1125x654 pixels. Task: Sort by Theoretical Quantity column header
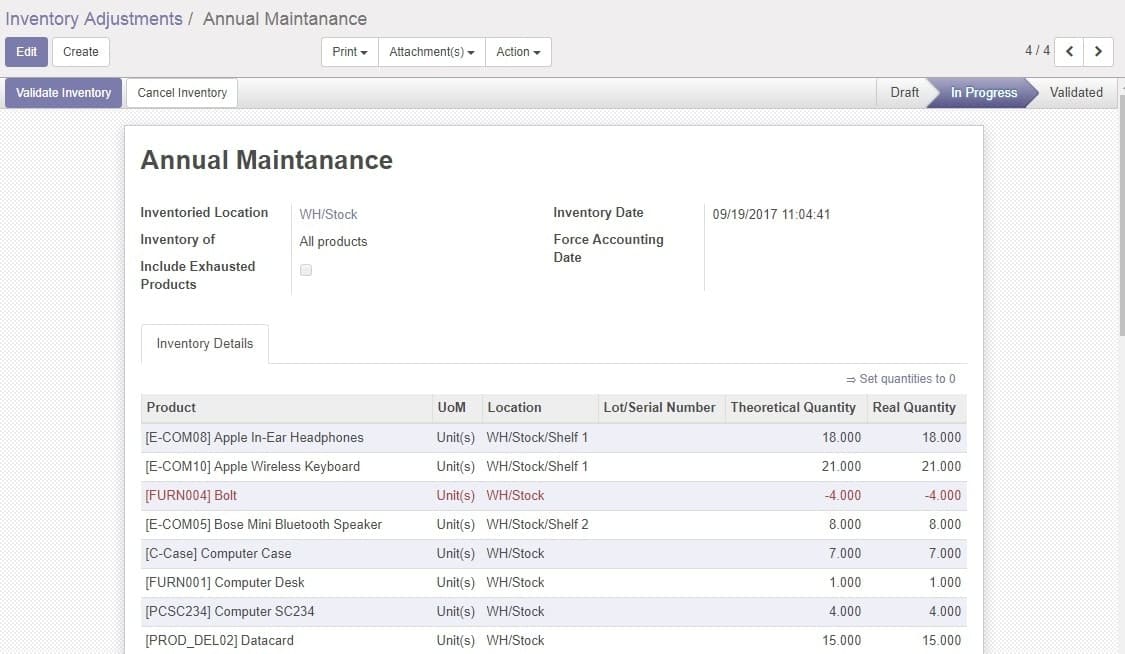tap(792, 408)
